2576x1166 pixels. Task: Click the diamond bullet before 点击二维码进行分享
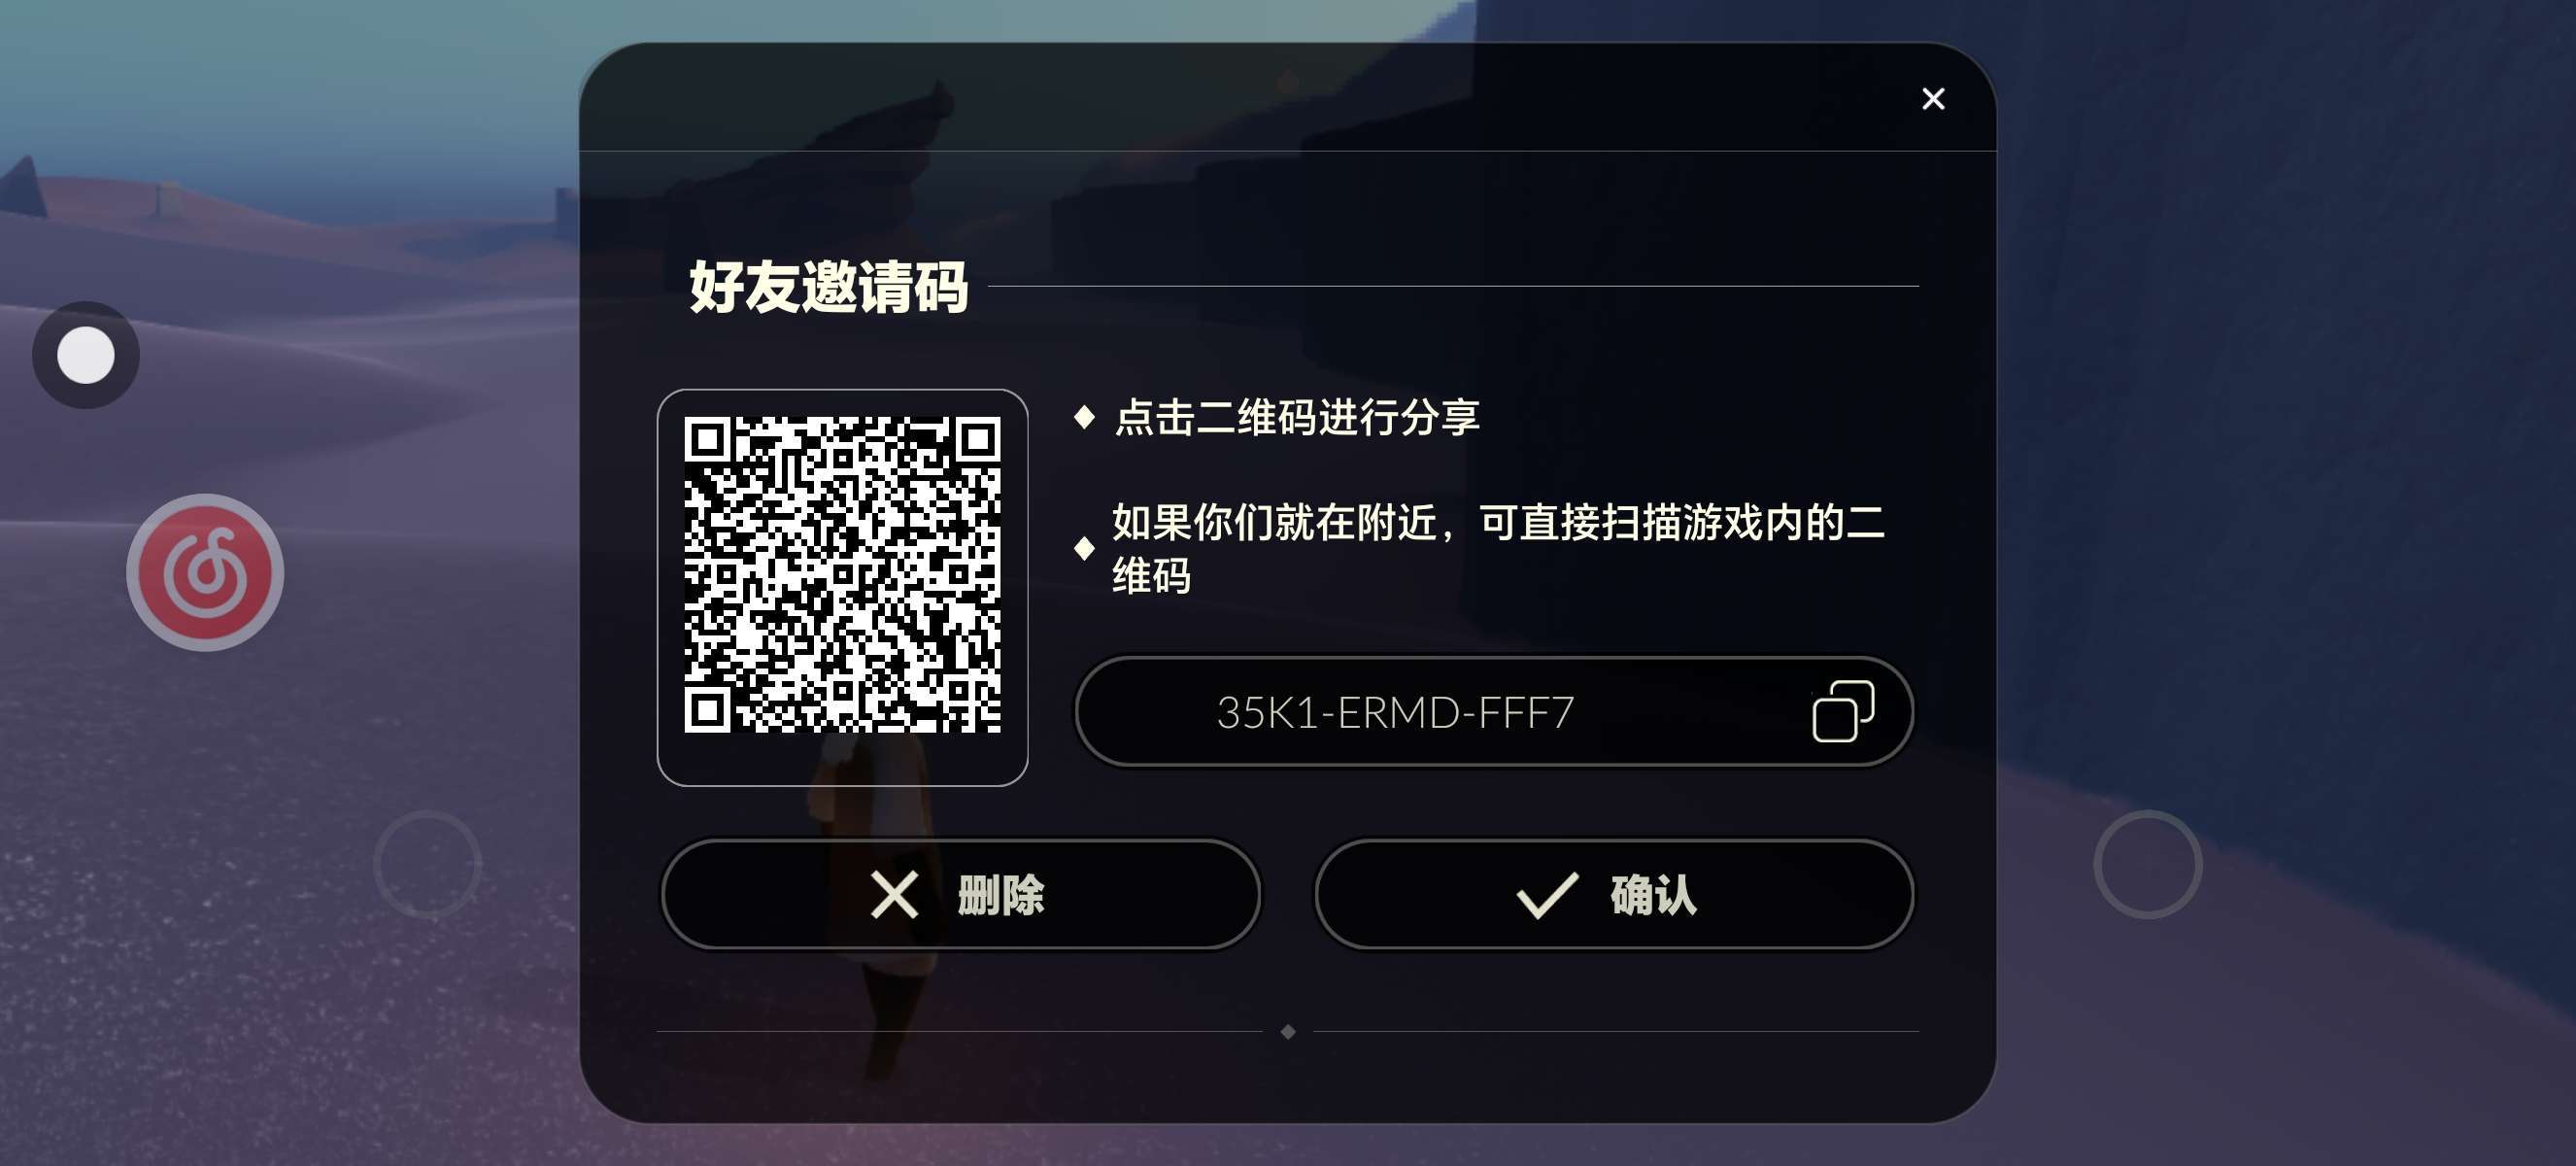click(x=1084, y=417)
